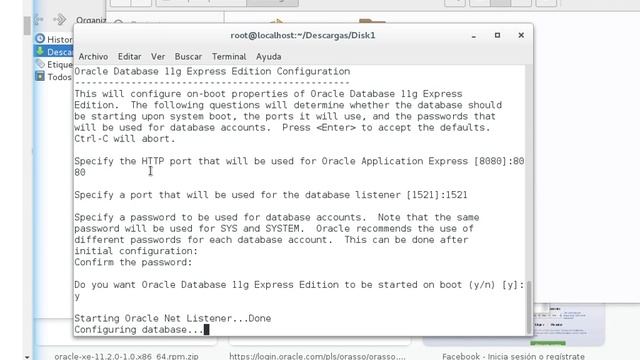The width and height of the screenshot is (640, 360).
Task: Select Etiquetas entry in file manager sidebar
Action: click(x=53, y=64)
